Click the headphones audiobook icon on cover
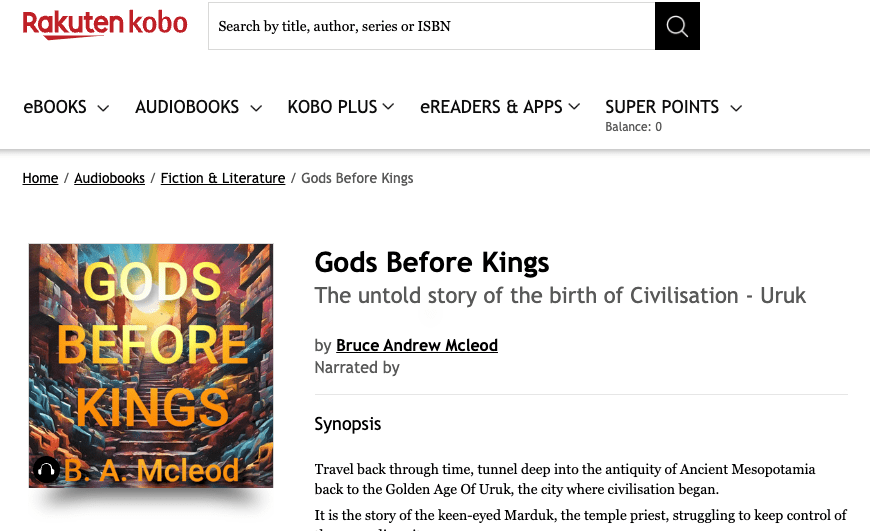Viewport: 870px width, 531px height. coord(46,469)
